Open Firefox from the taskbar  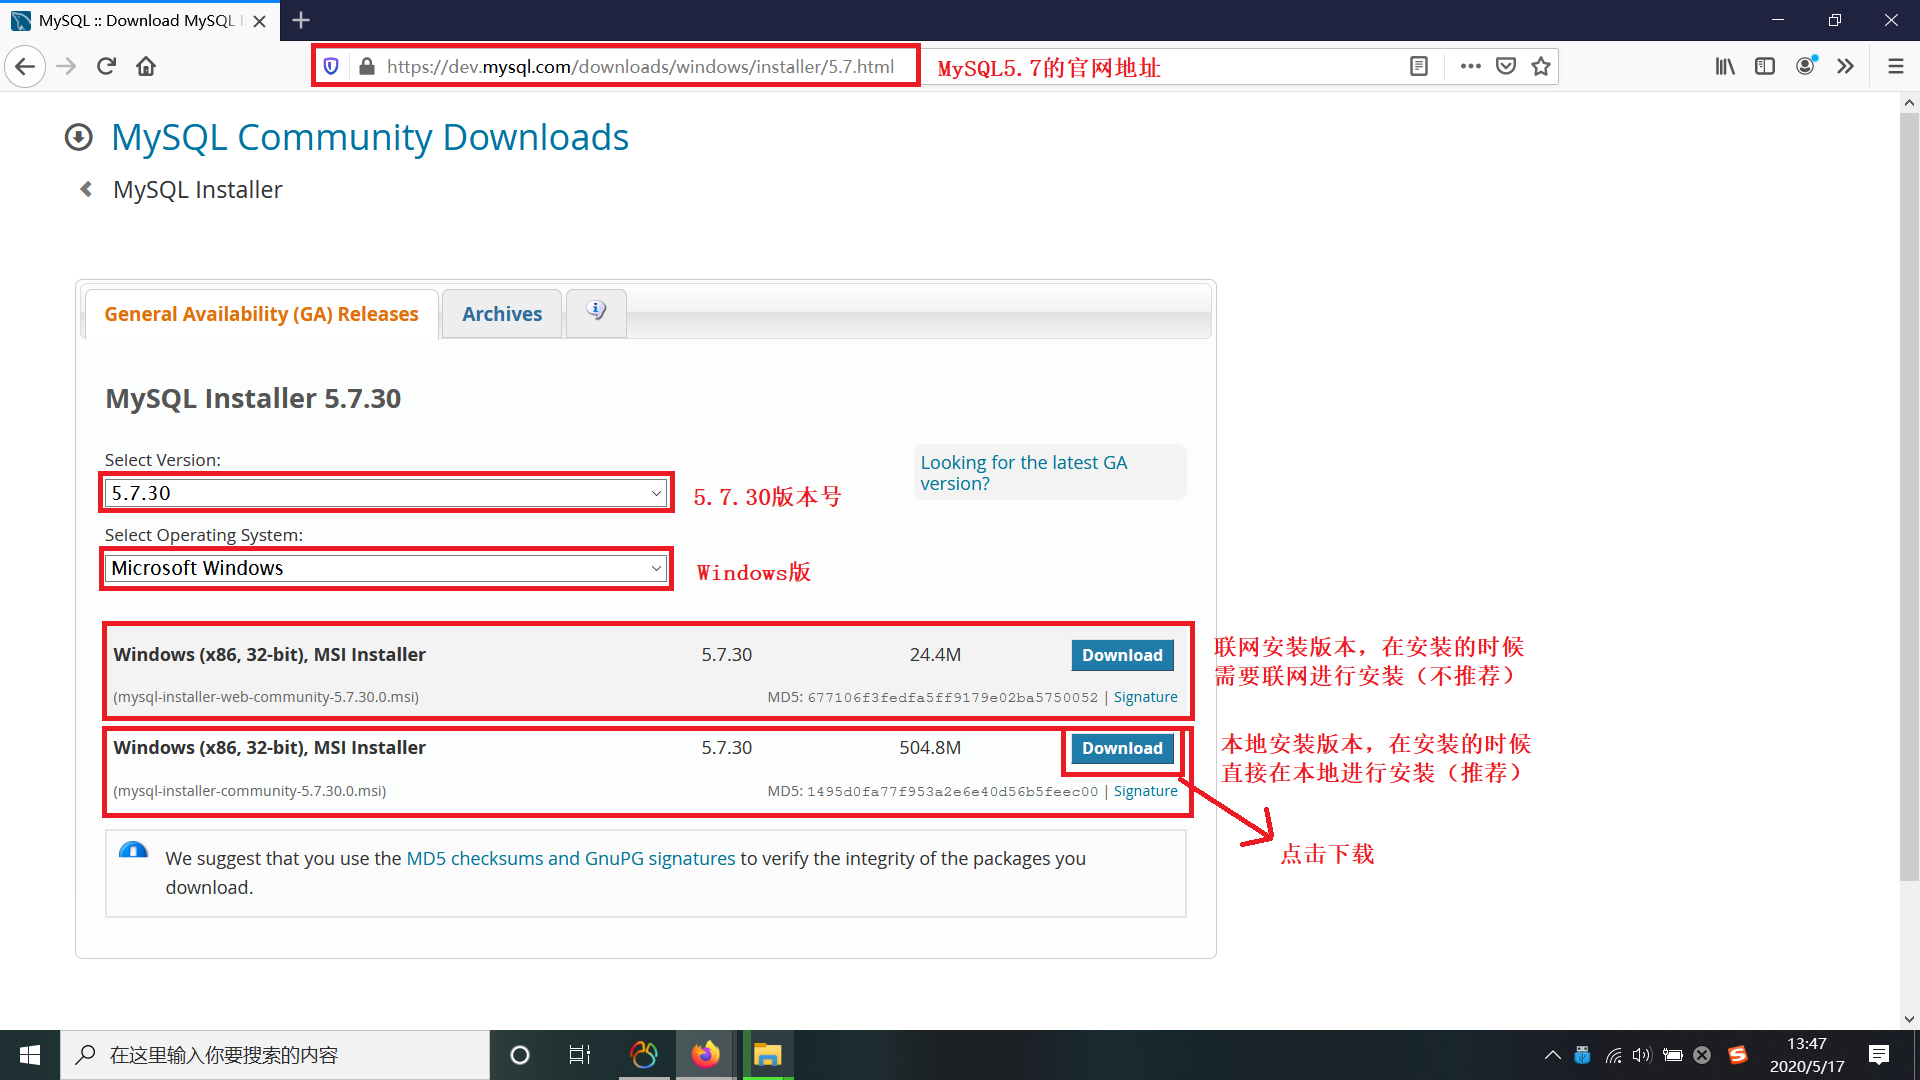706,1055
